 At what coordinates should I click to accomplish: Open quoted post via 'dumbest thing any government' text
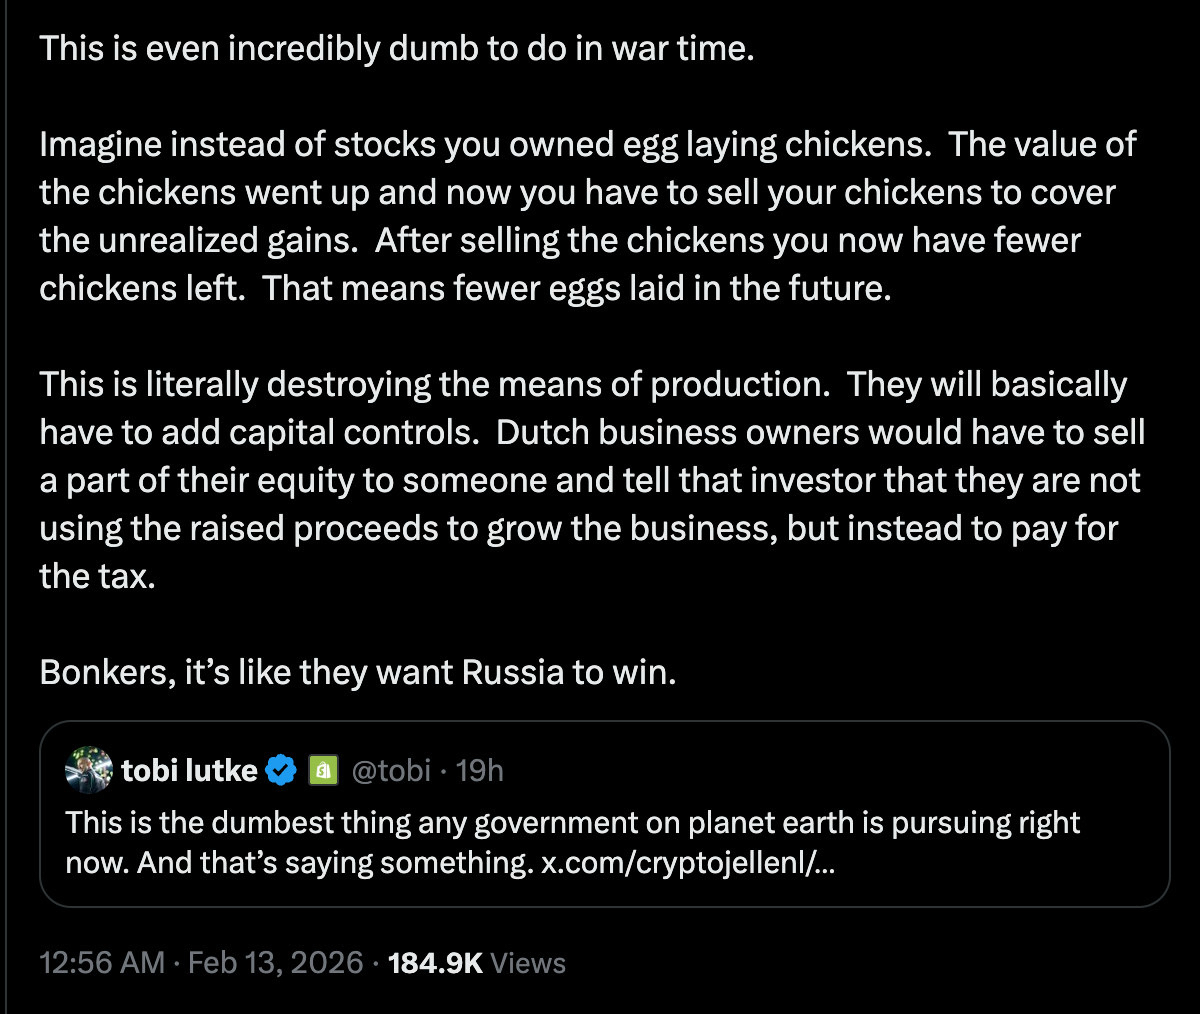pos(572,823)
